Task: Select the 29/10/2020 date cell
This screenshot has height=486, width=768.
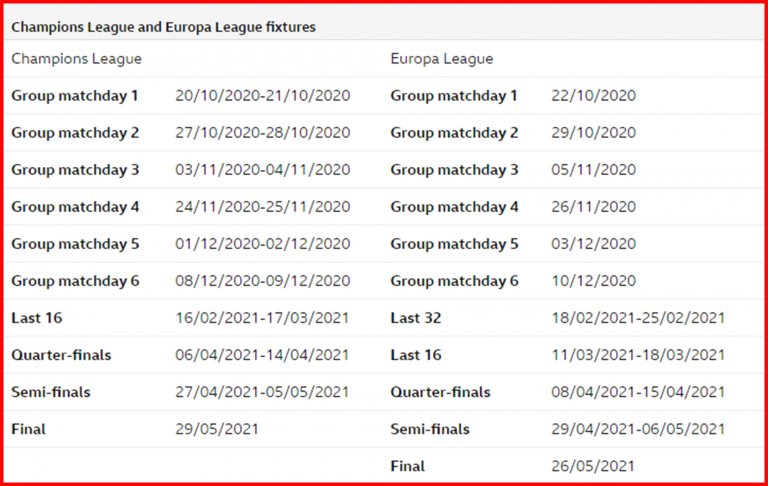Action: point(593,133)
